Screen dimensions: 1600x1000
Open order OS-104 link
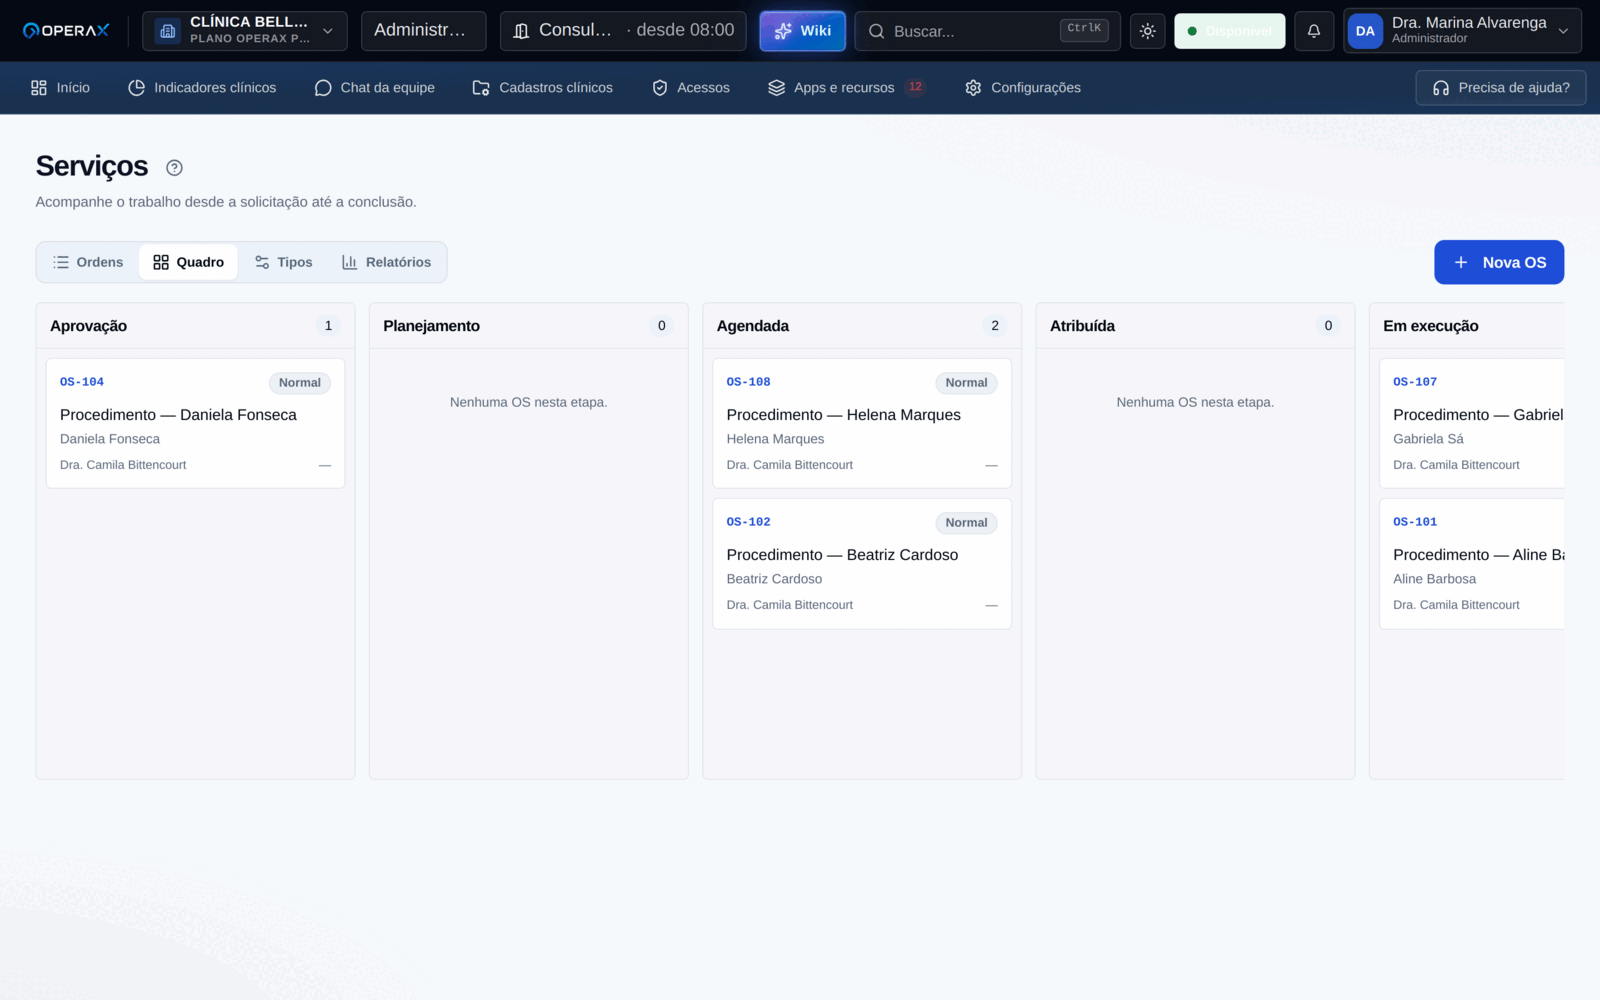tap(82, 382)
